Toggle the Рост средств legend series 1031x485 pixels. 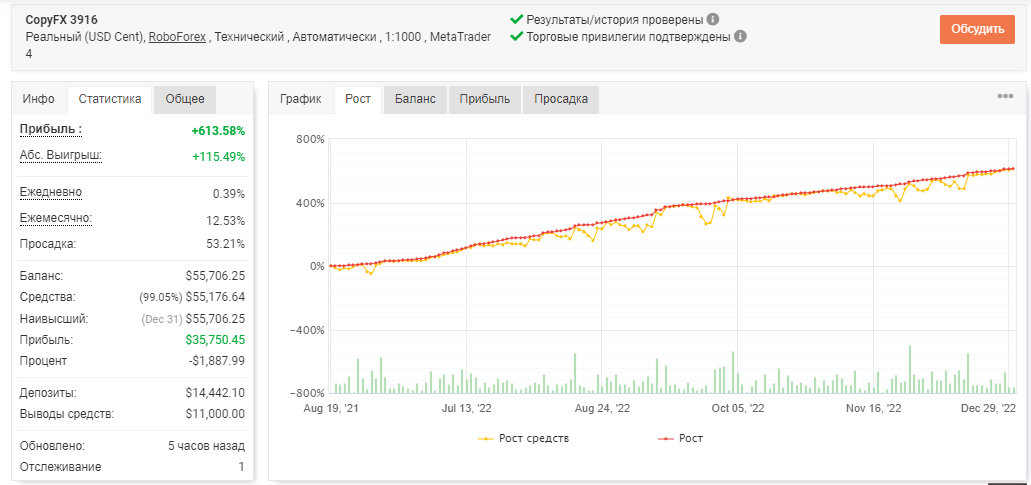tap(523, 438)
